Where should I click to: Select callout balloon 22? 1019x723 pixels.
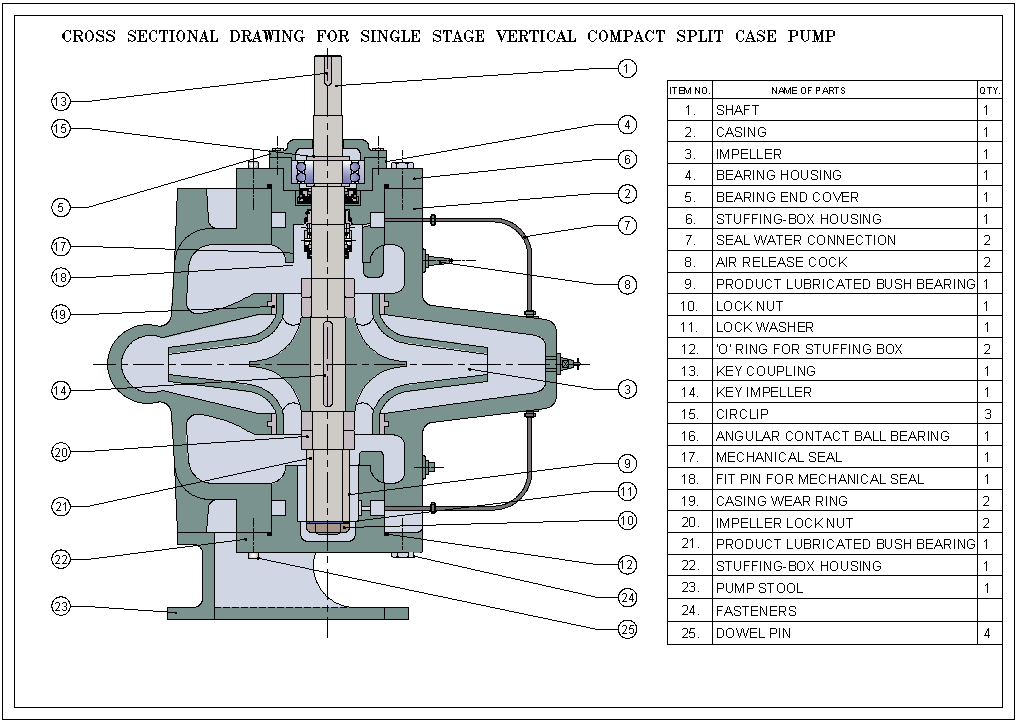(x=60, y=559)
